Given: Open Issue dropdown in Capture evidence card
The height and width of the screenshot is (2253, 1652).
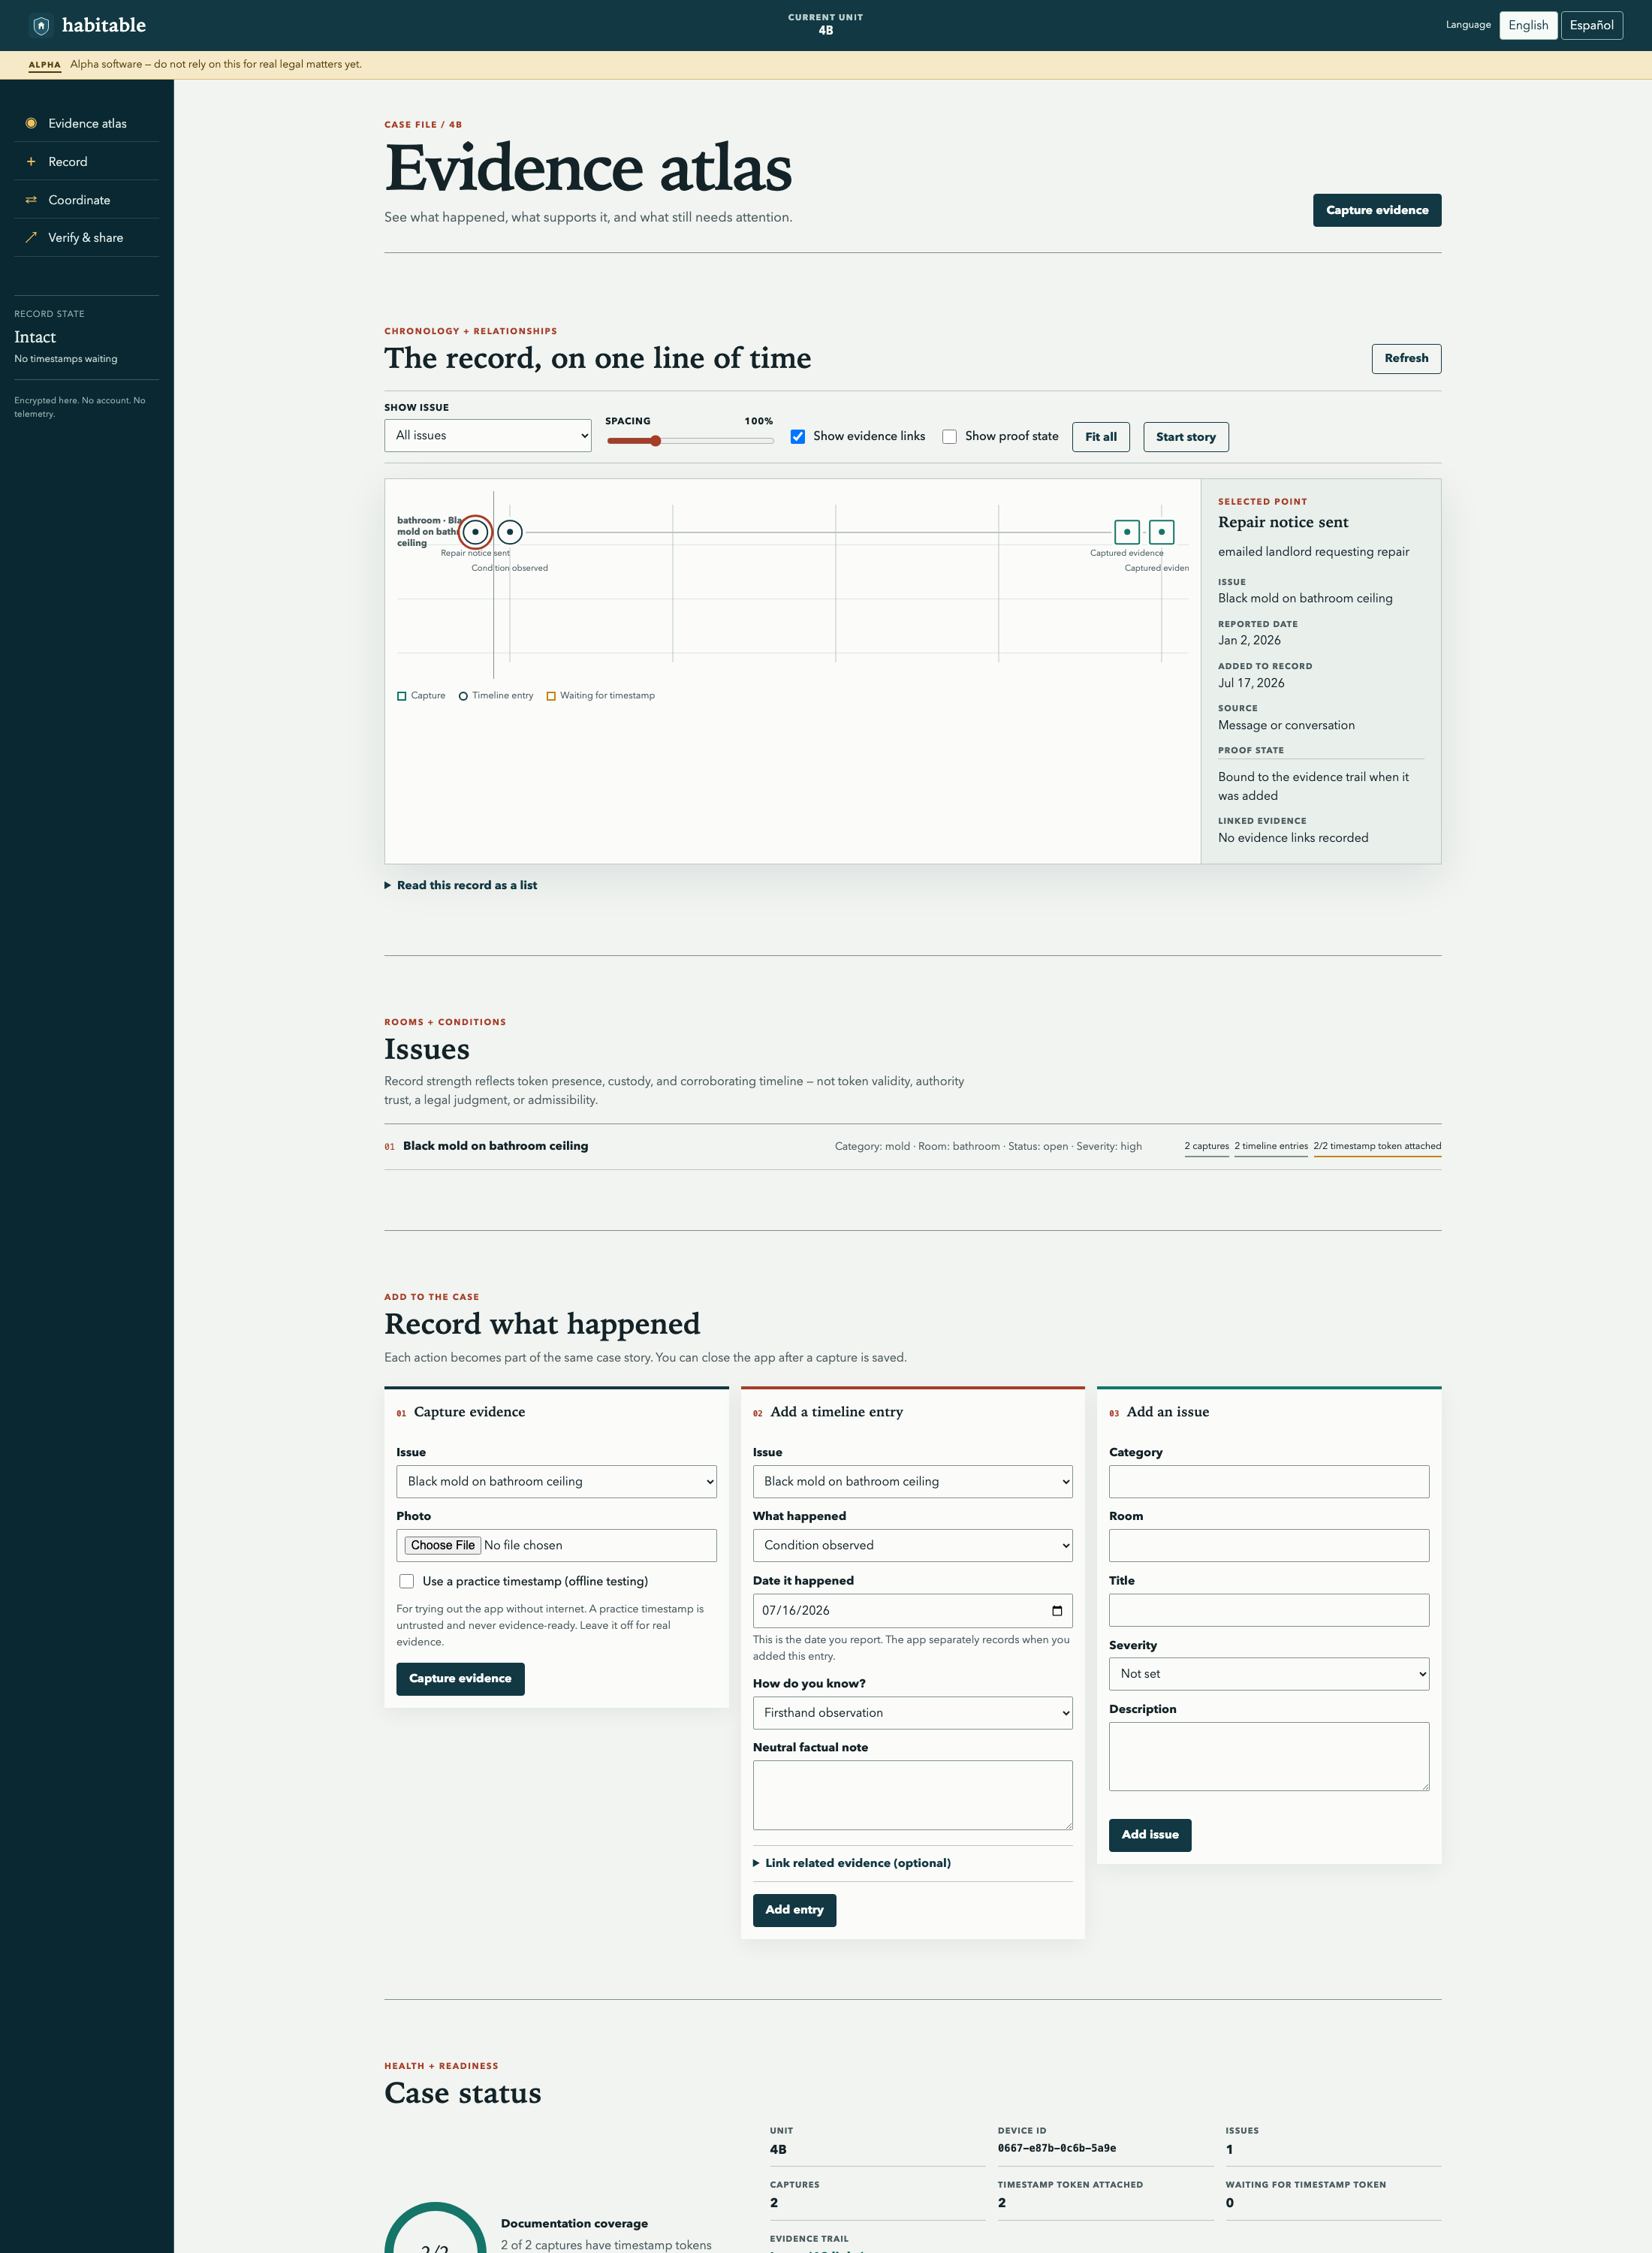Looking at the screenshot, I should click(556, 1481).
